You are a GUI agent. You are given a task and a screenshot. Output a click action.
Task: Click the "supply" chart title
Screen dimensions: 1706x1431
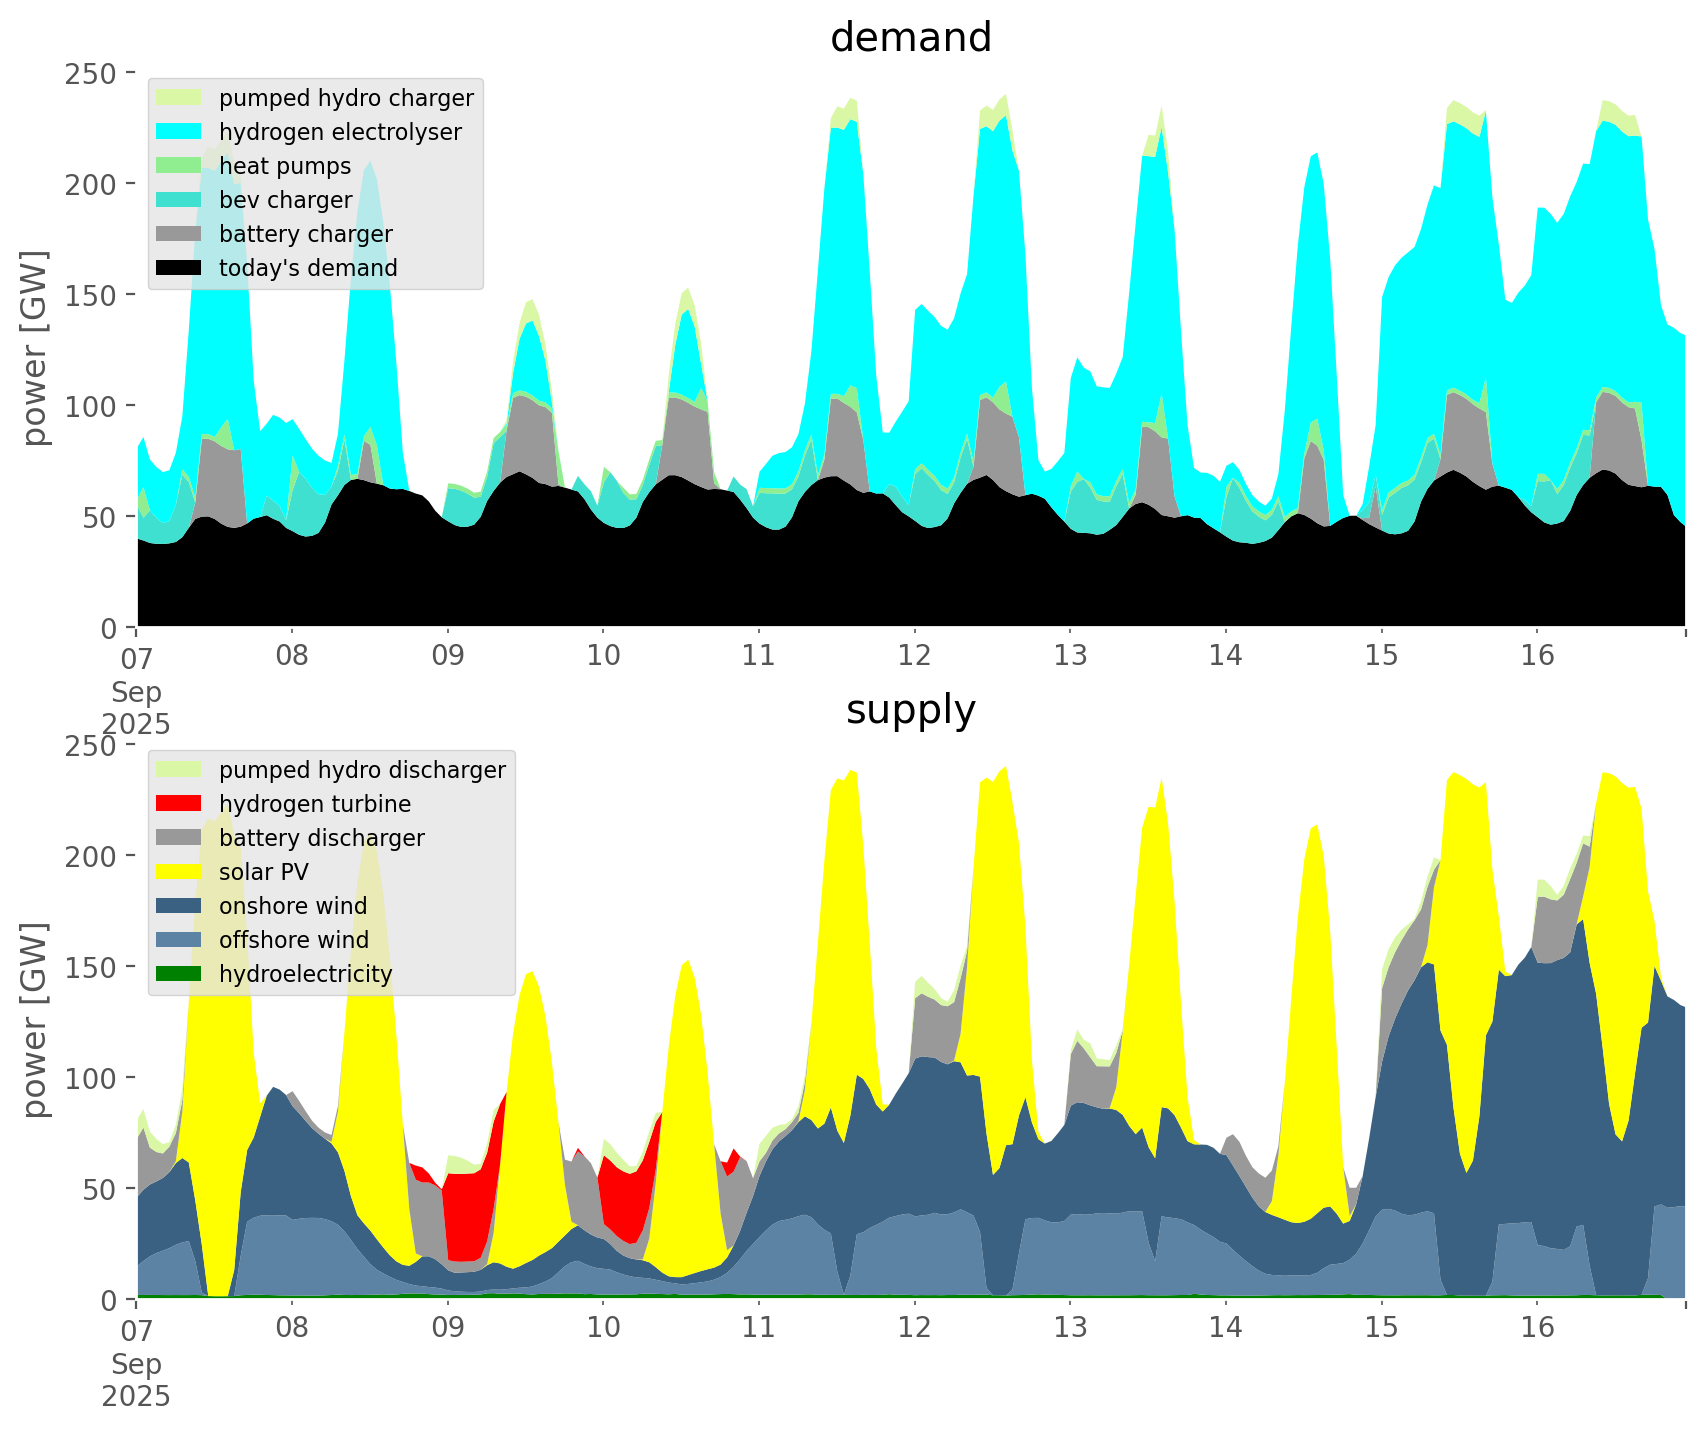pyautogui.click(x=910, y=710)
